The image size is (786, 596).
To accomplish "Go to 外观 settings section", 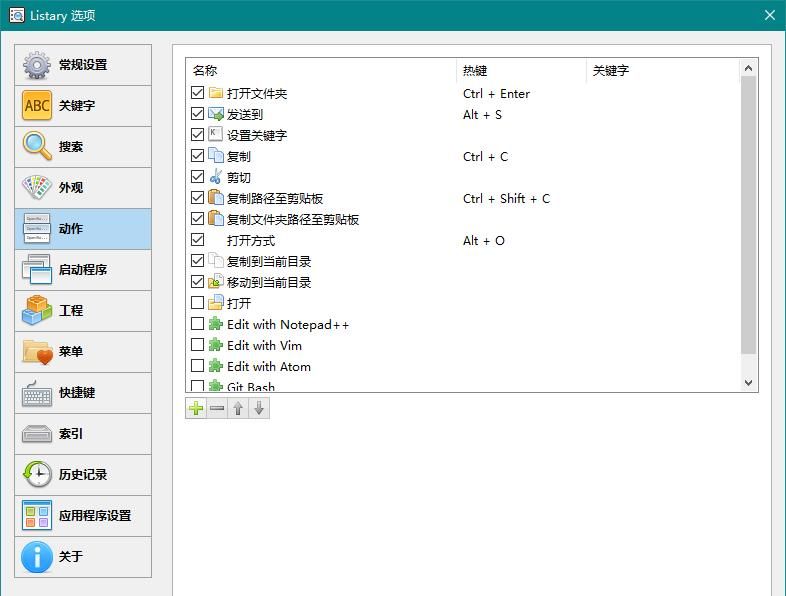I will coord(83,188).
